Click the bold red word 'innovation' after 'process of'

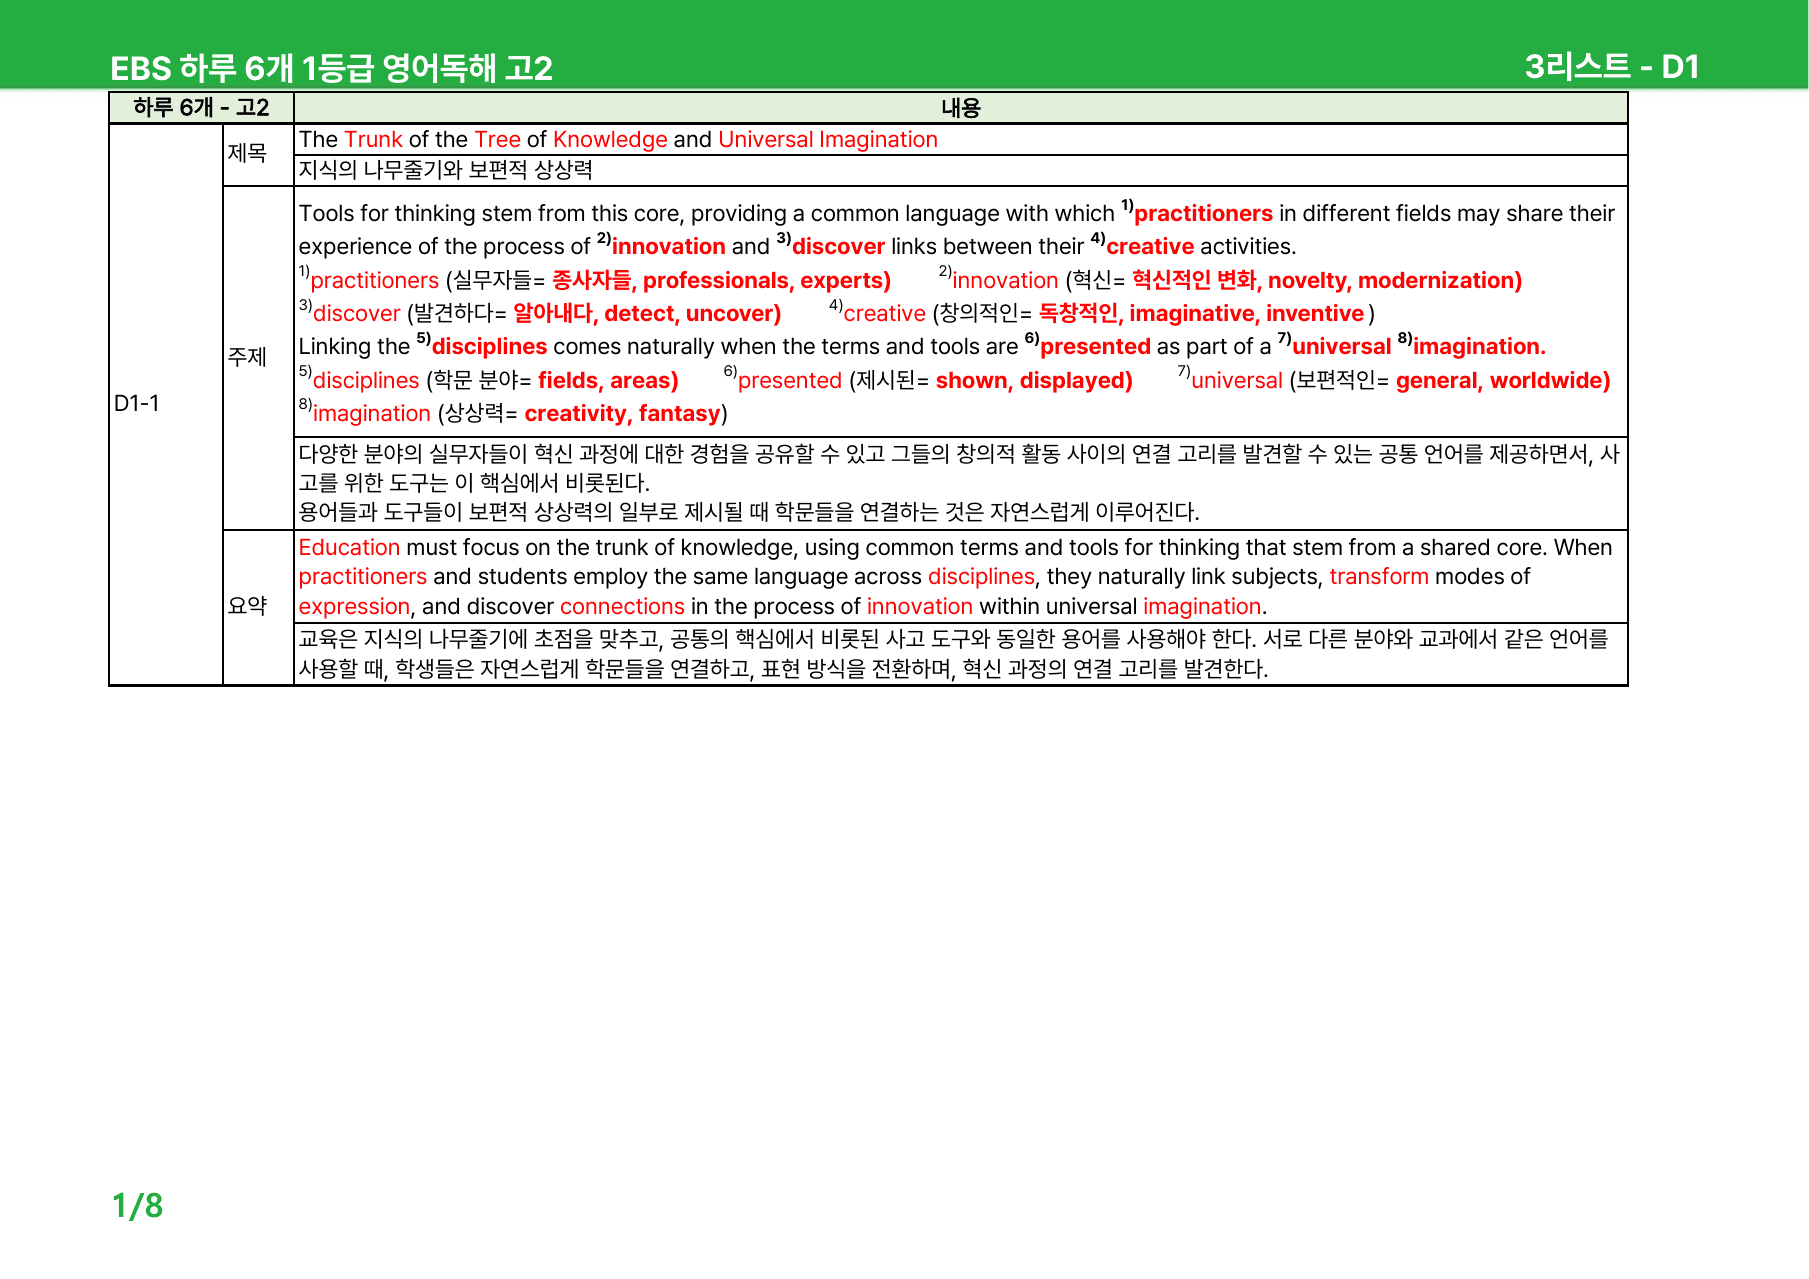(x=668, y=246)
